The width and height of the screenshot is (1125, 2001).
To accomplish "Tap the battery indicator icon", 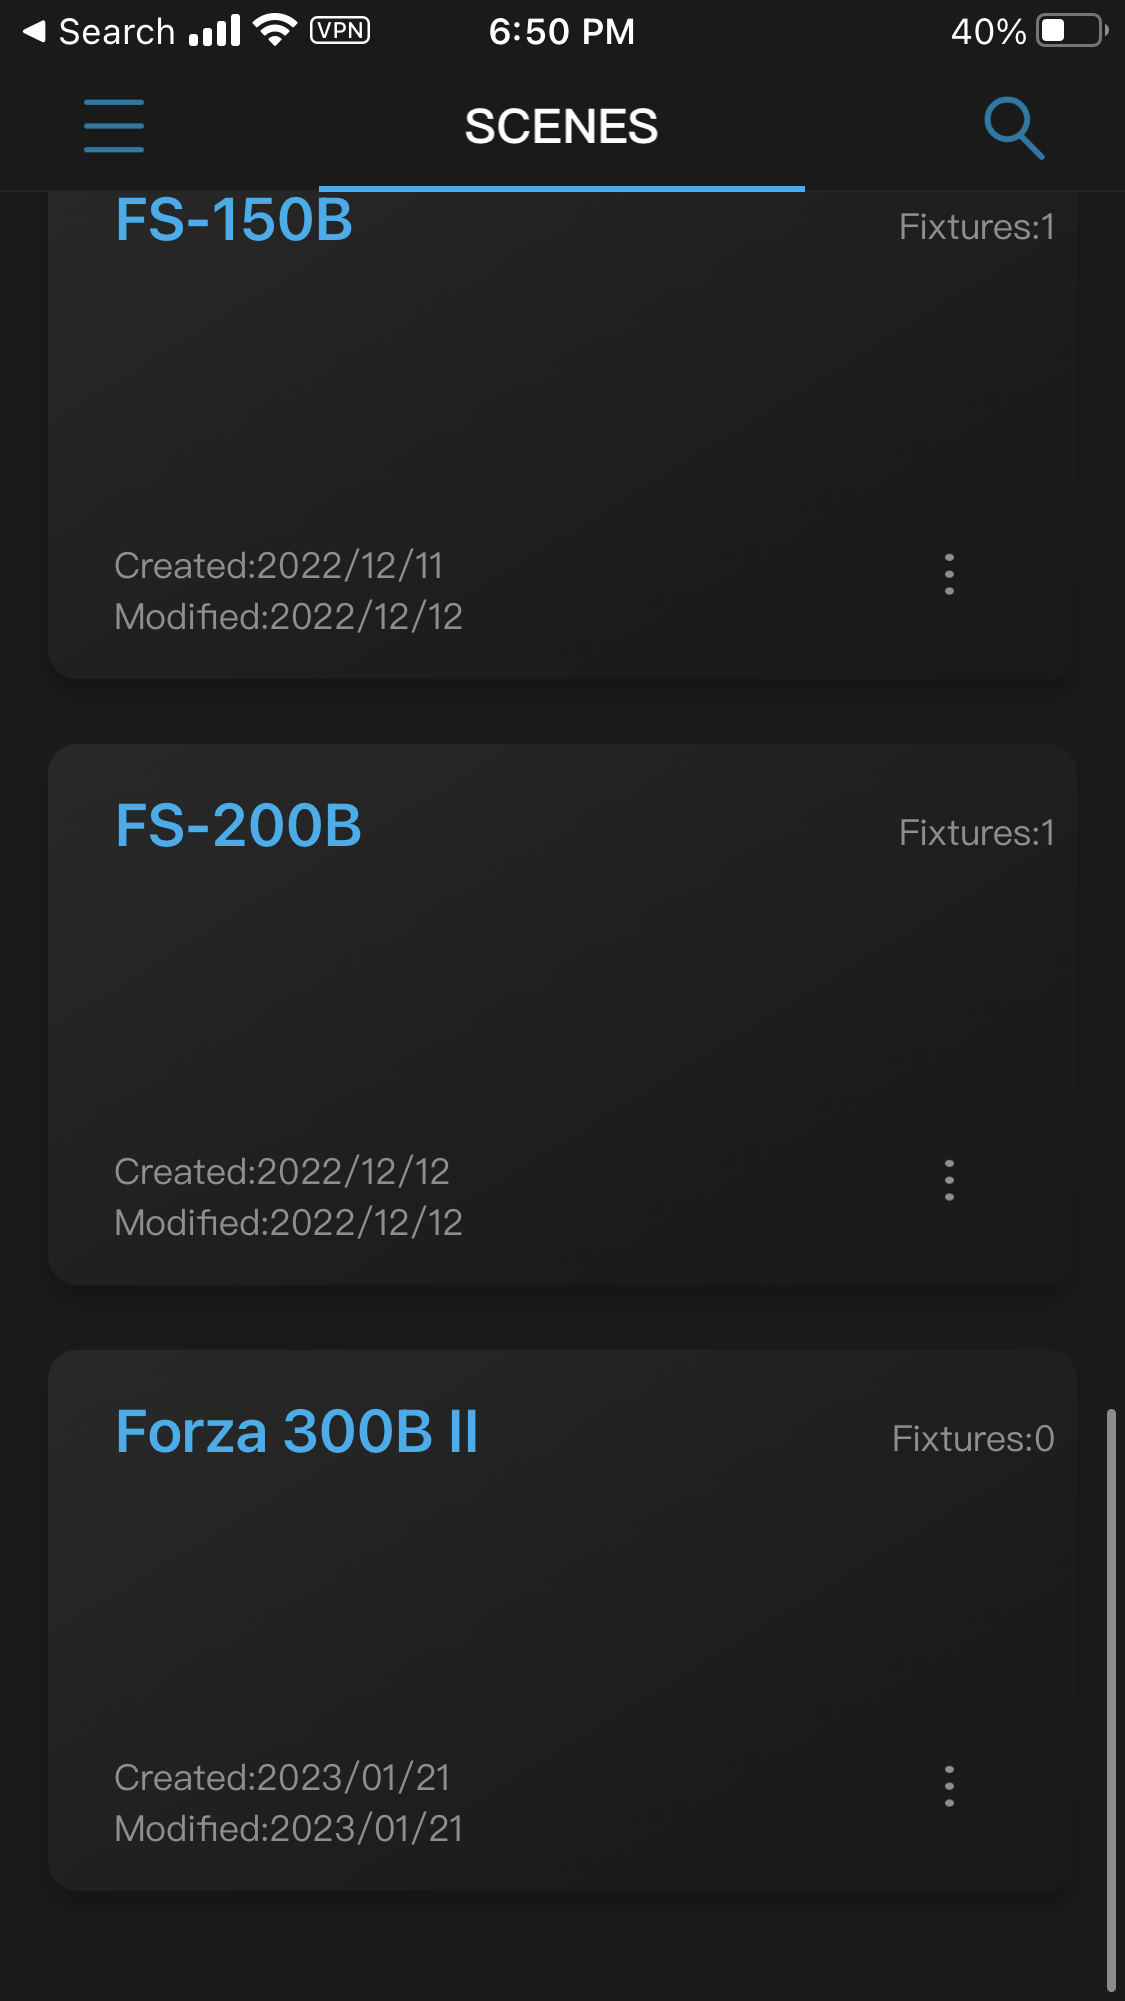I will pyautogui.click(x=1071, y=31).
